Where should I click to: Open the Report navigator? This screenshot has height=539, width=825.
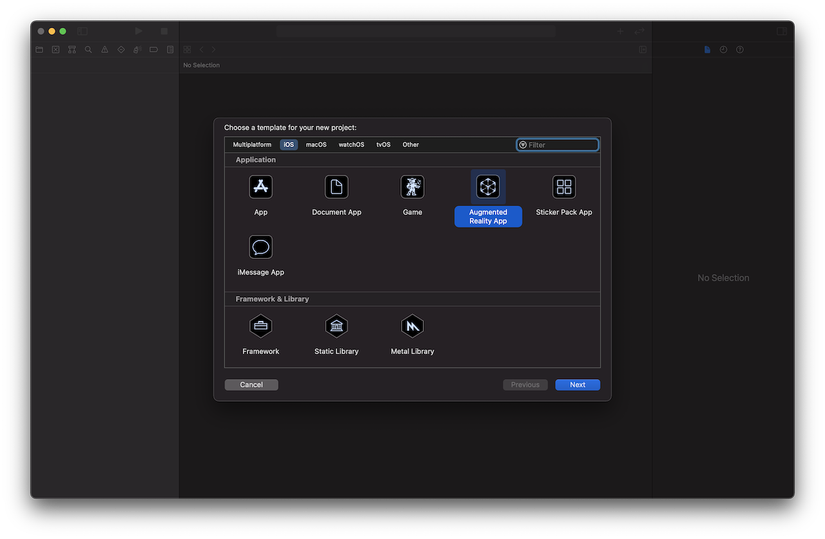170,49
